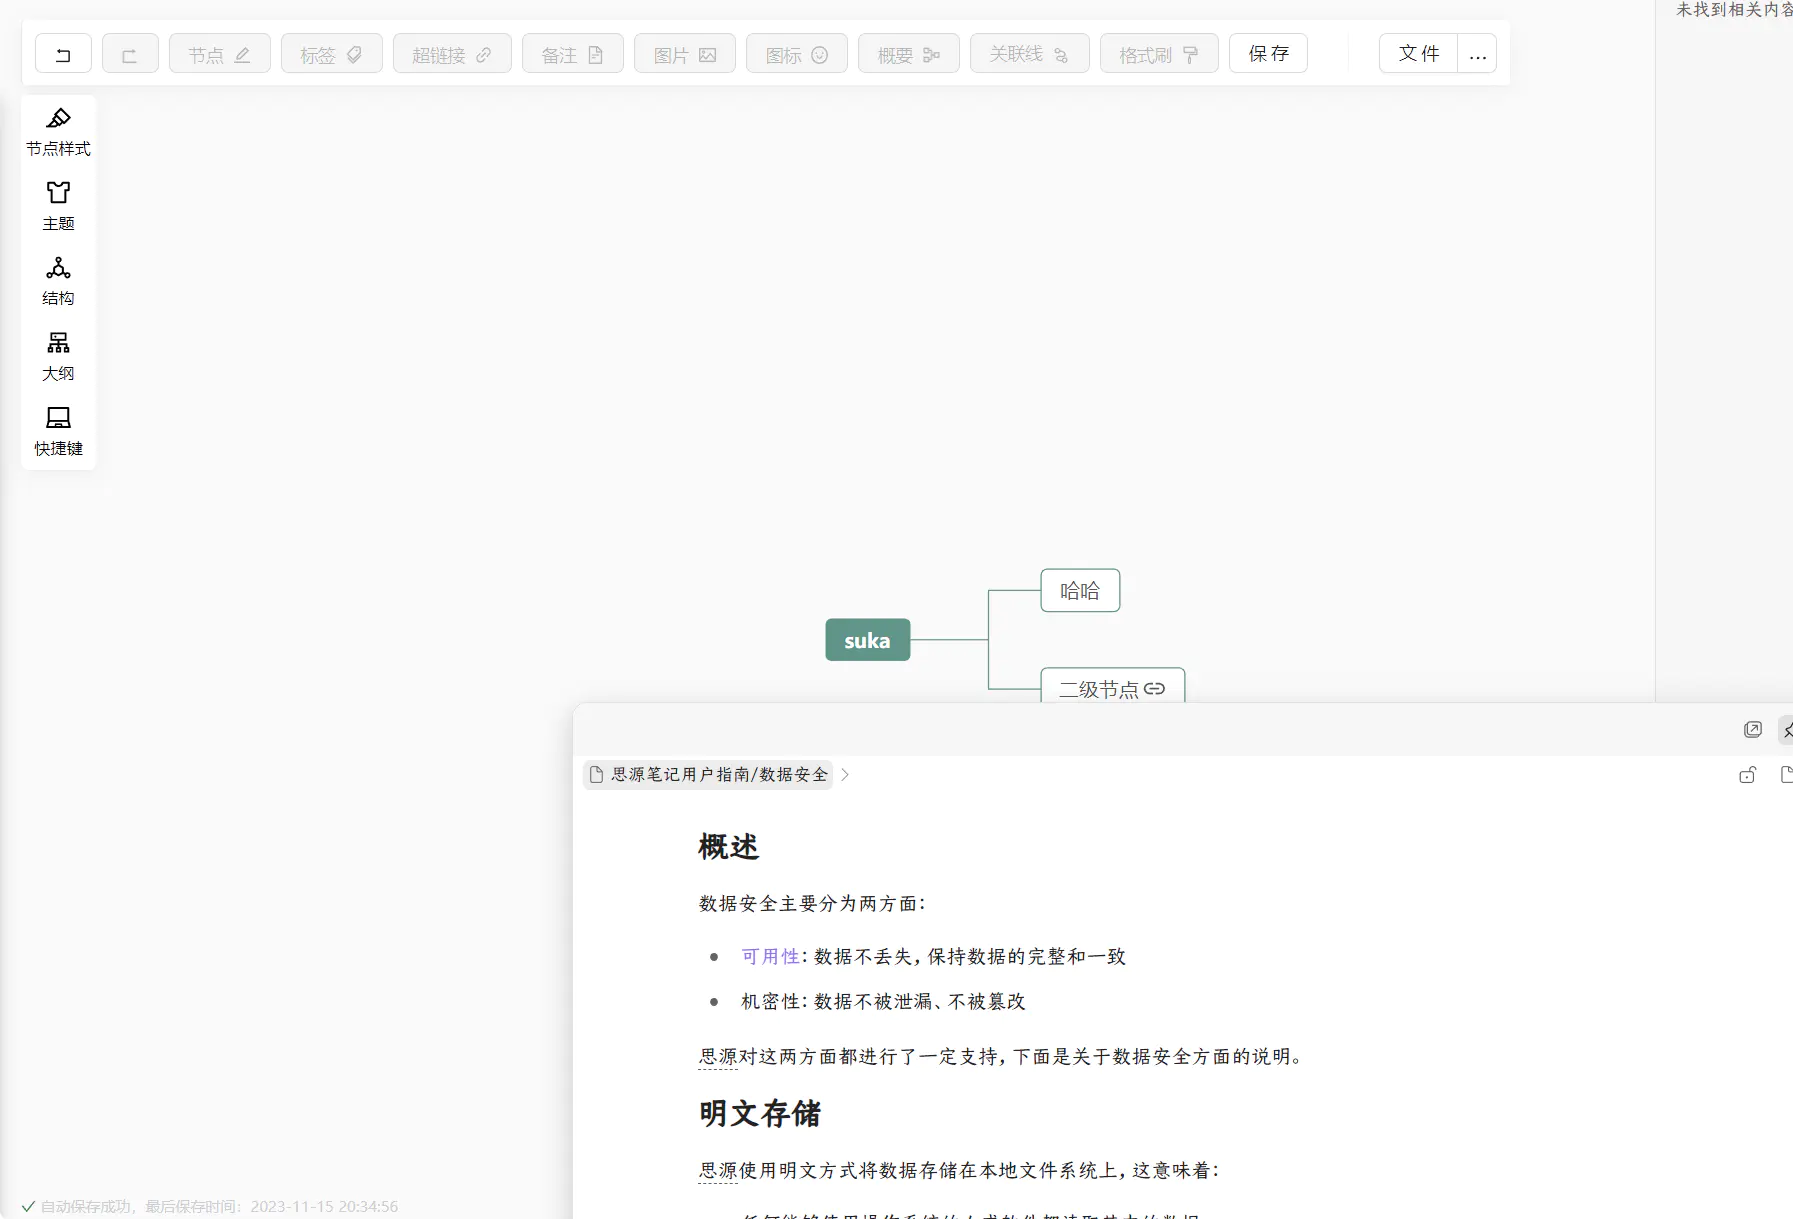Click the 超链接 toolbar button

pos(452,54)
